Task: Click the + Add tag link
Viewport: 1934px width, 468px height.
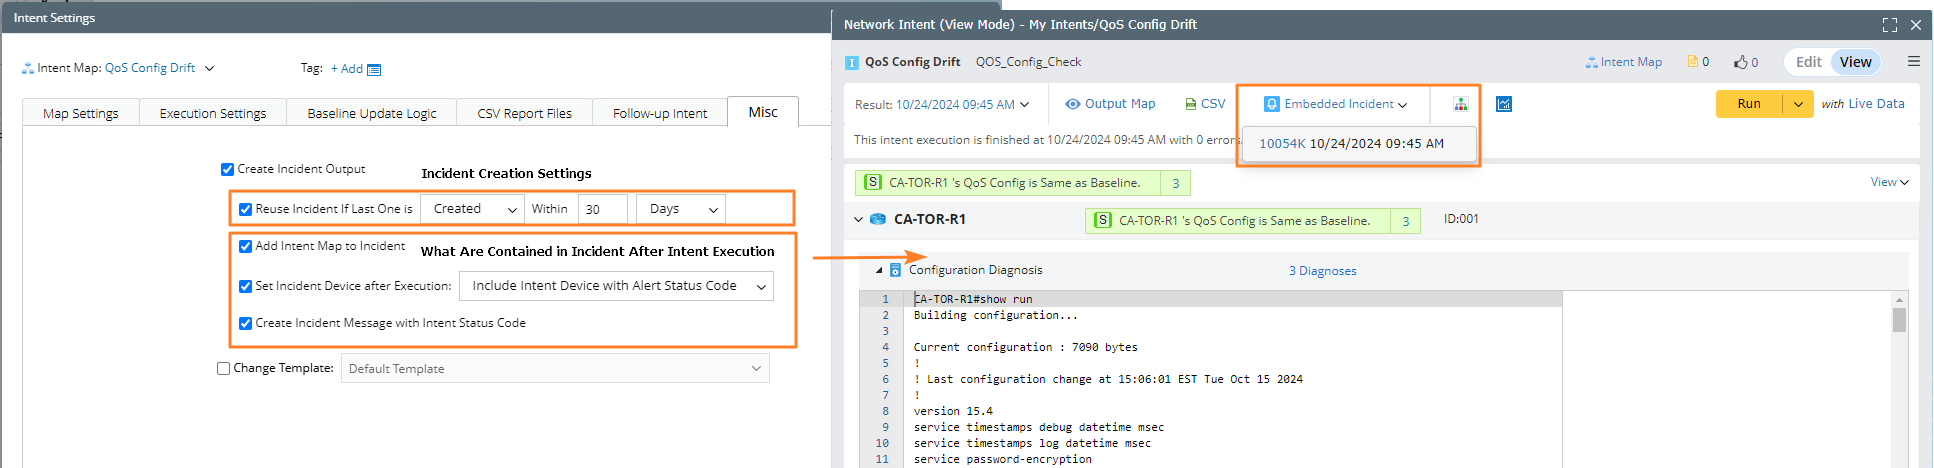Action: click(347, 69)
